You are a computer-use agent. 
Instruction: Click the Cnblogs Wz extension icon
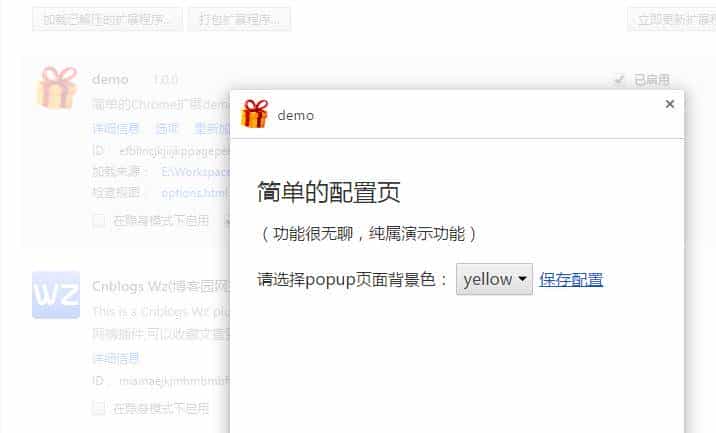(x=56, y=295)
